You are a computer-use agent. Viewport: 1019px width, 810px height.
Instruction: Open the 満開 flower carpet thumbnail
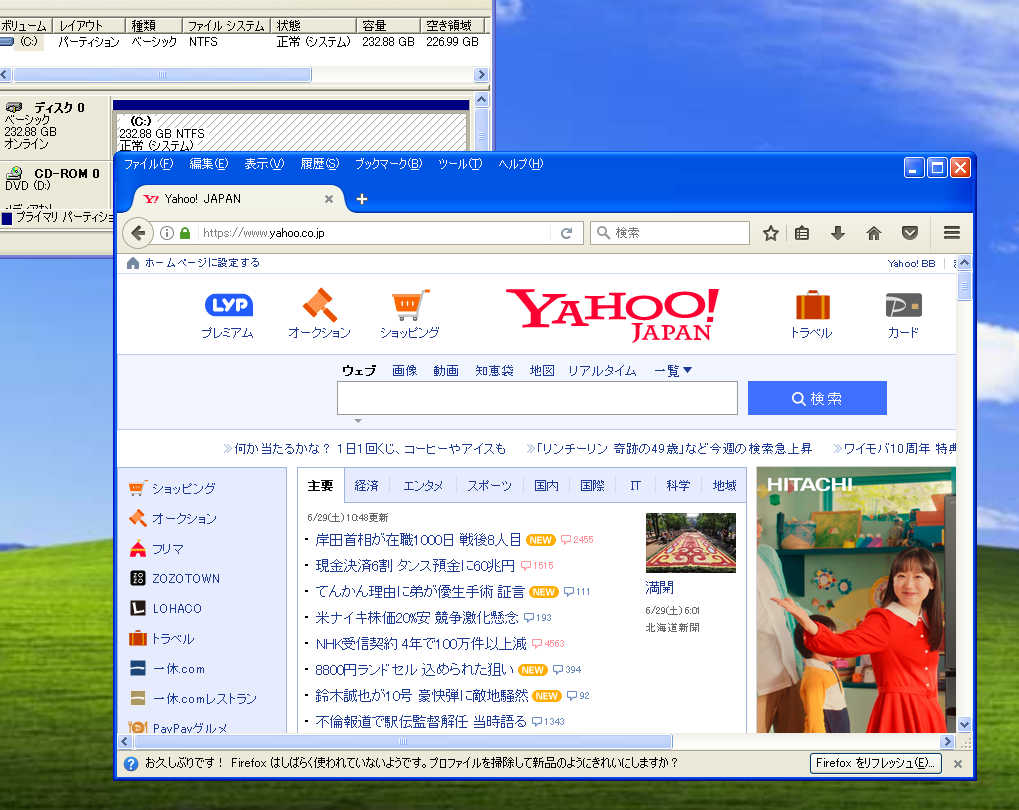coord(691,543)
